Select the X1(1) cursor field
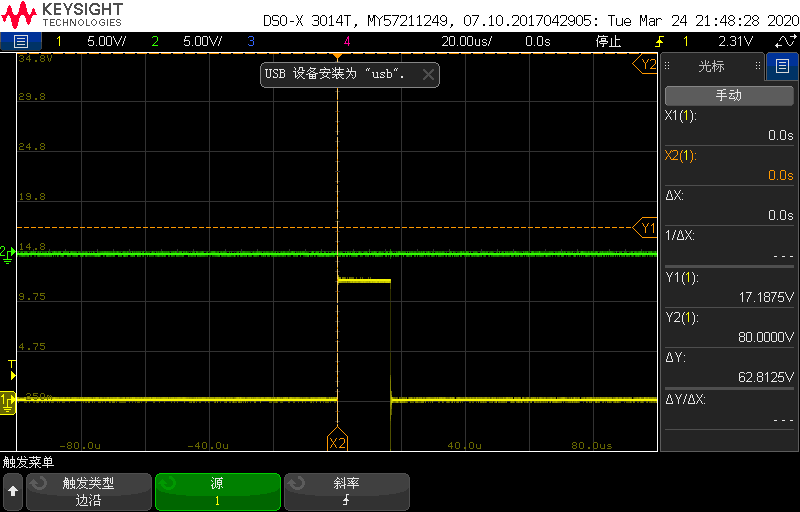The height and width of the screenshot is (512, 800). [x=729, y=125]
